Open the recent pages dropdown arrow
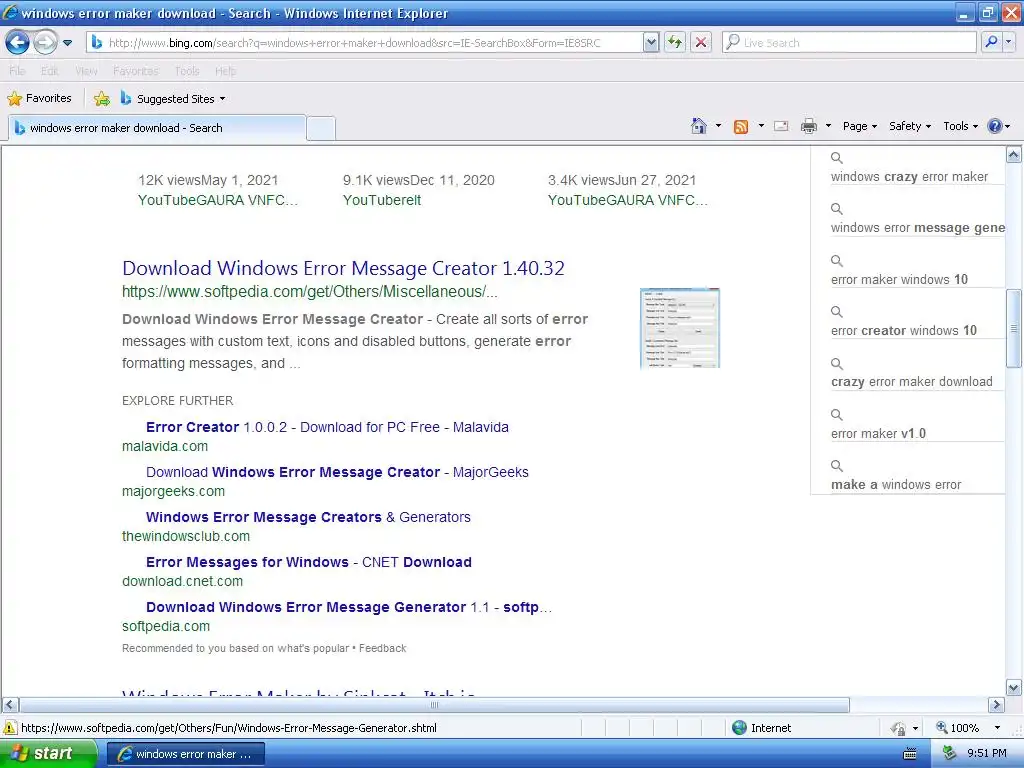The image size is (1024, 768). (x=67, y=43)
